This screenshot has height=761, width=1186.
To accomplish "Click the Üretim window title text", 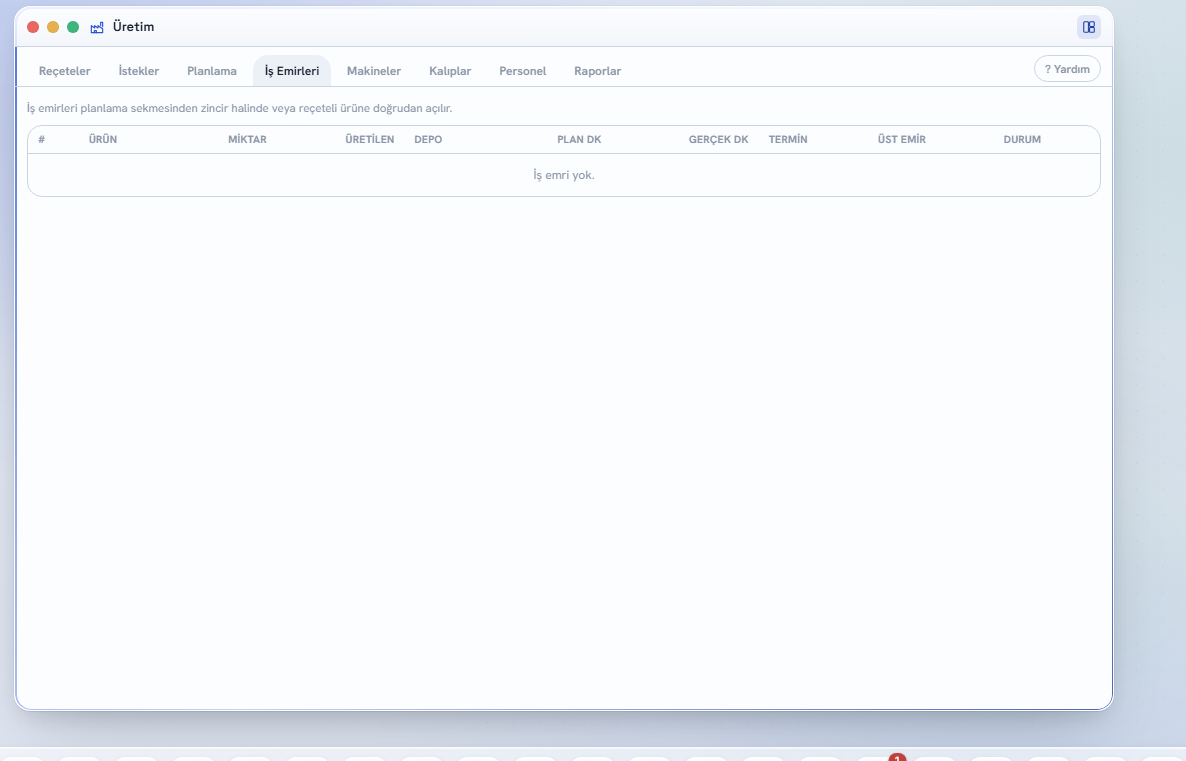I will [x=133, y=27].
